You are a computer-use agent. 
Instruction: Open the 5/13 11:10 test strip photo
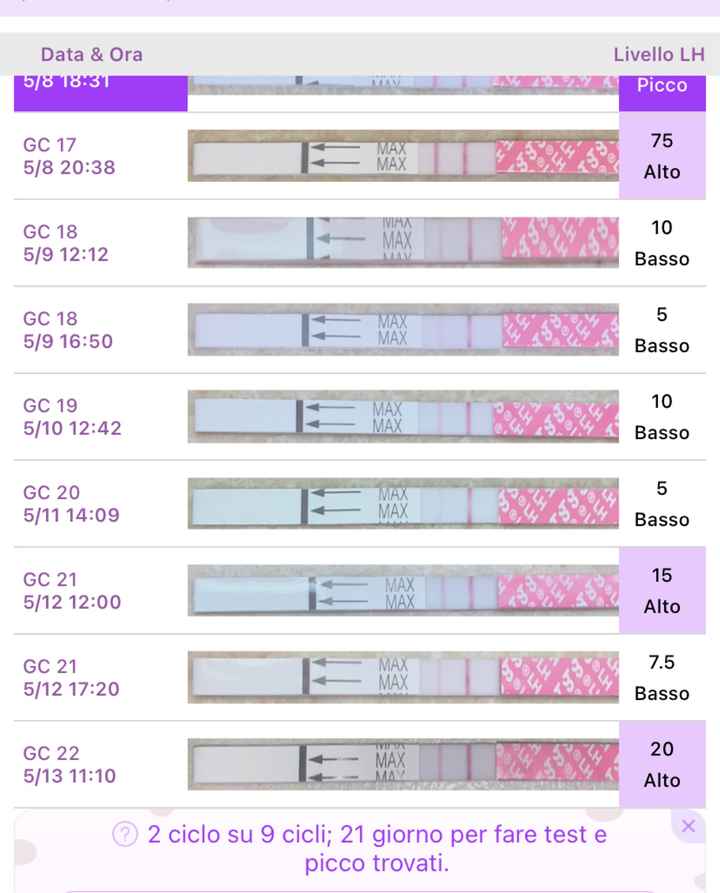pos(403,765)
